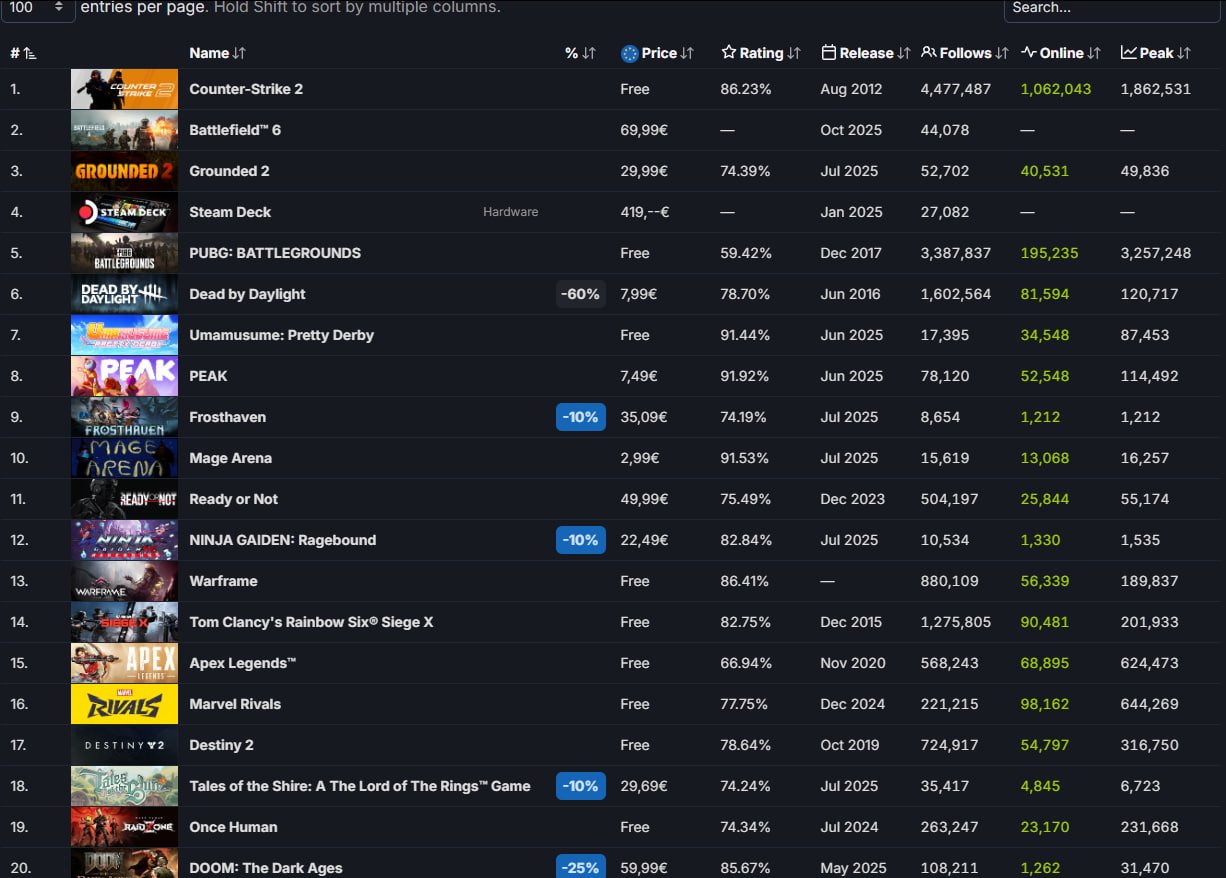Click Frosthaven -10% discount badge

click(580, 417)
